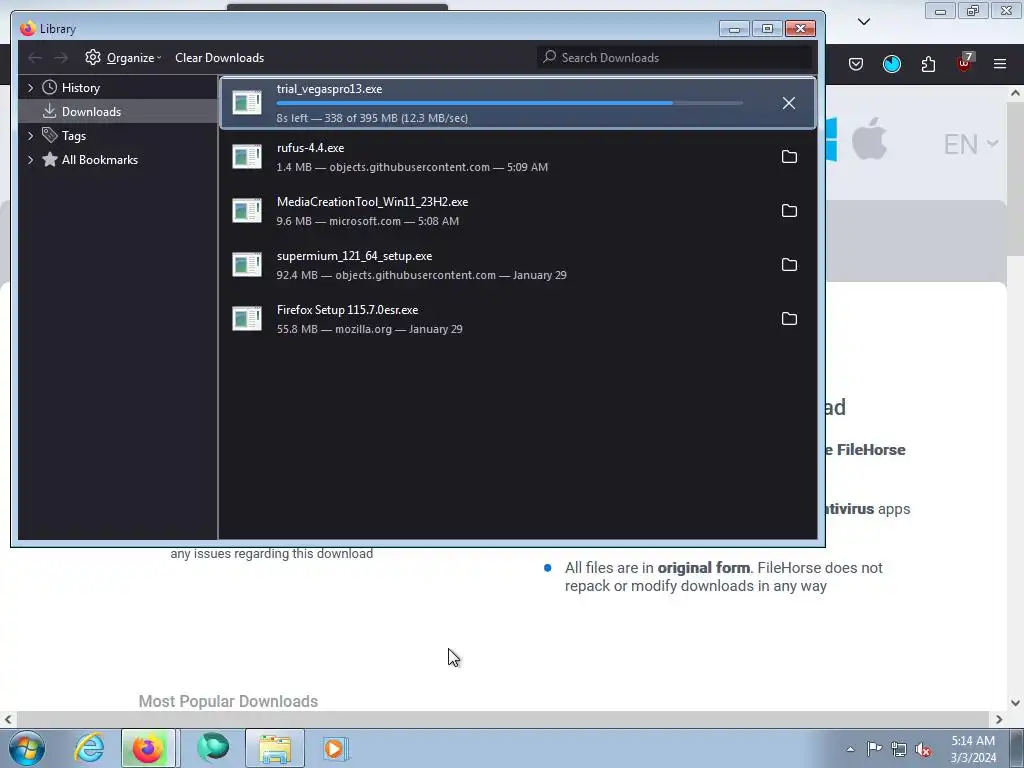This screenshot has height=768, width=1024.
Task: Open the clock showing 5:14 AM
Action: (973, 749)
